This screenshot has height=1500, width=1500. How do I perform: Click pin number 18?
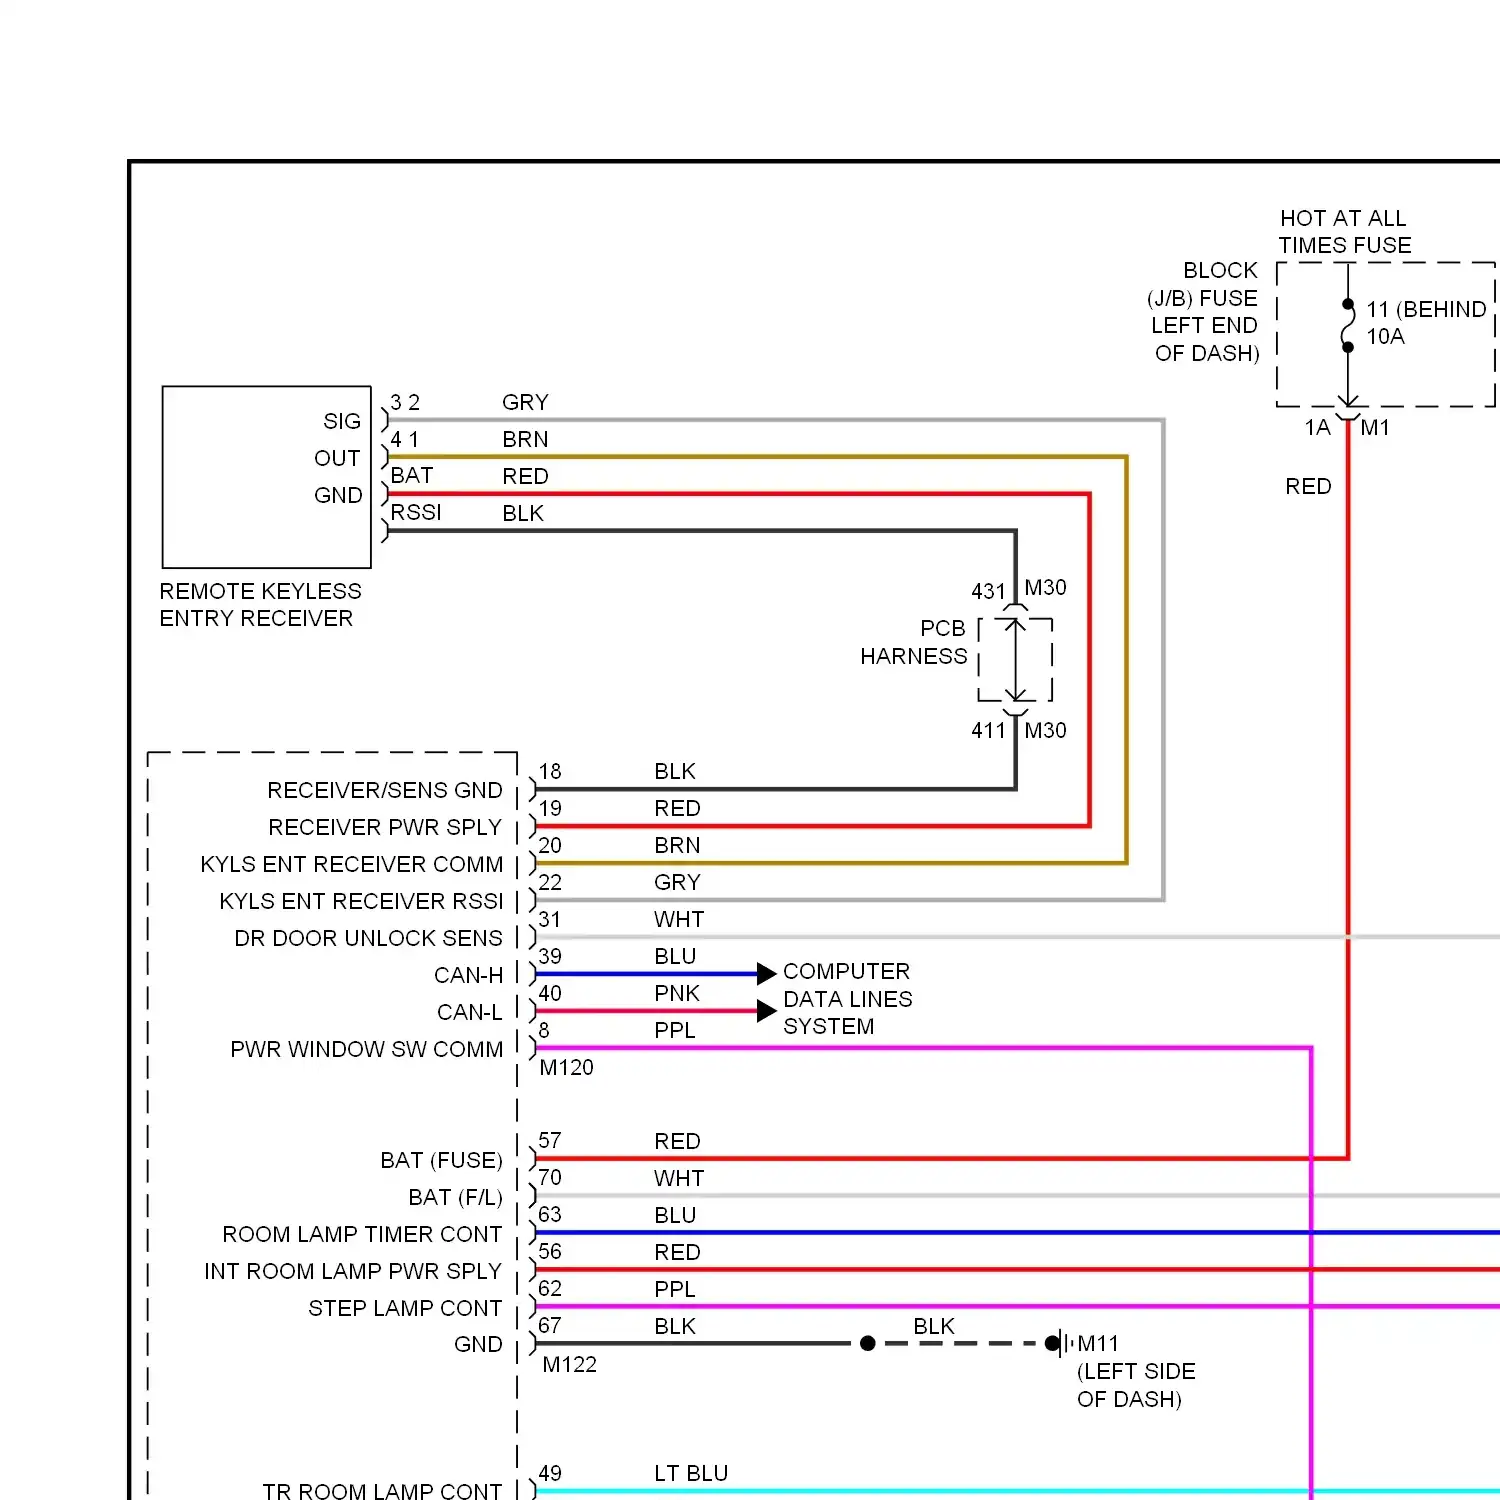pos(550,771)
